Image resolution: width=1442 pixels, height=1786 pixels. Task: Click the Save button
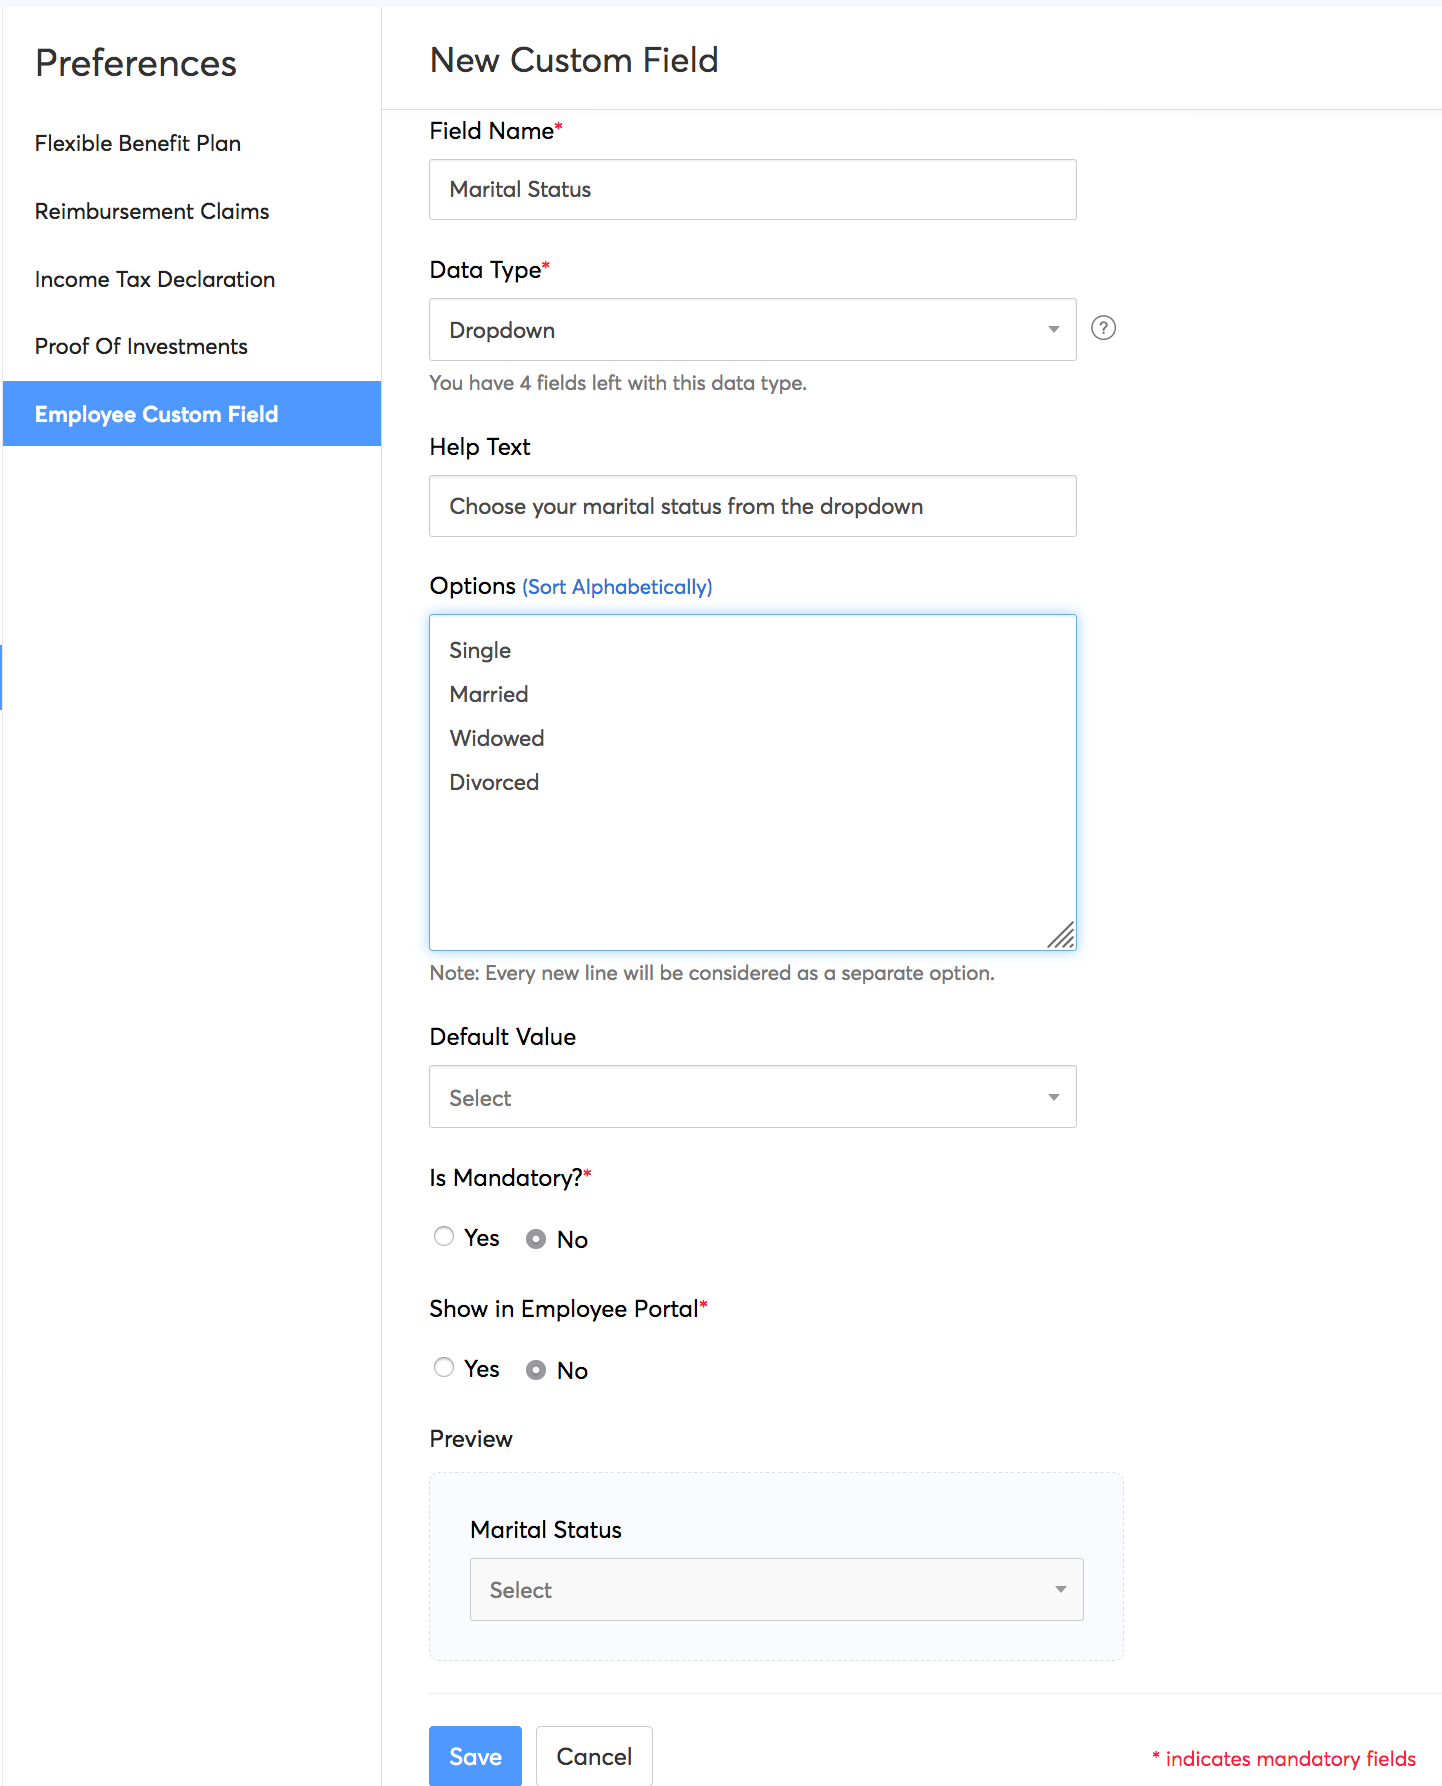(475, 1756)
